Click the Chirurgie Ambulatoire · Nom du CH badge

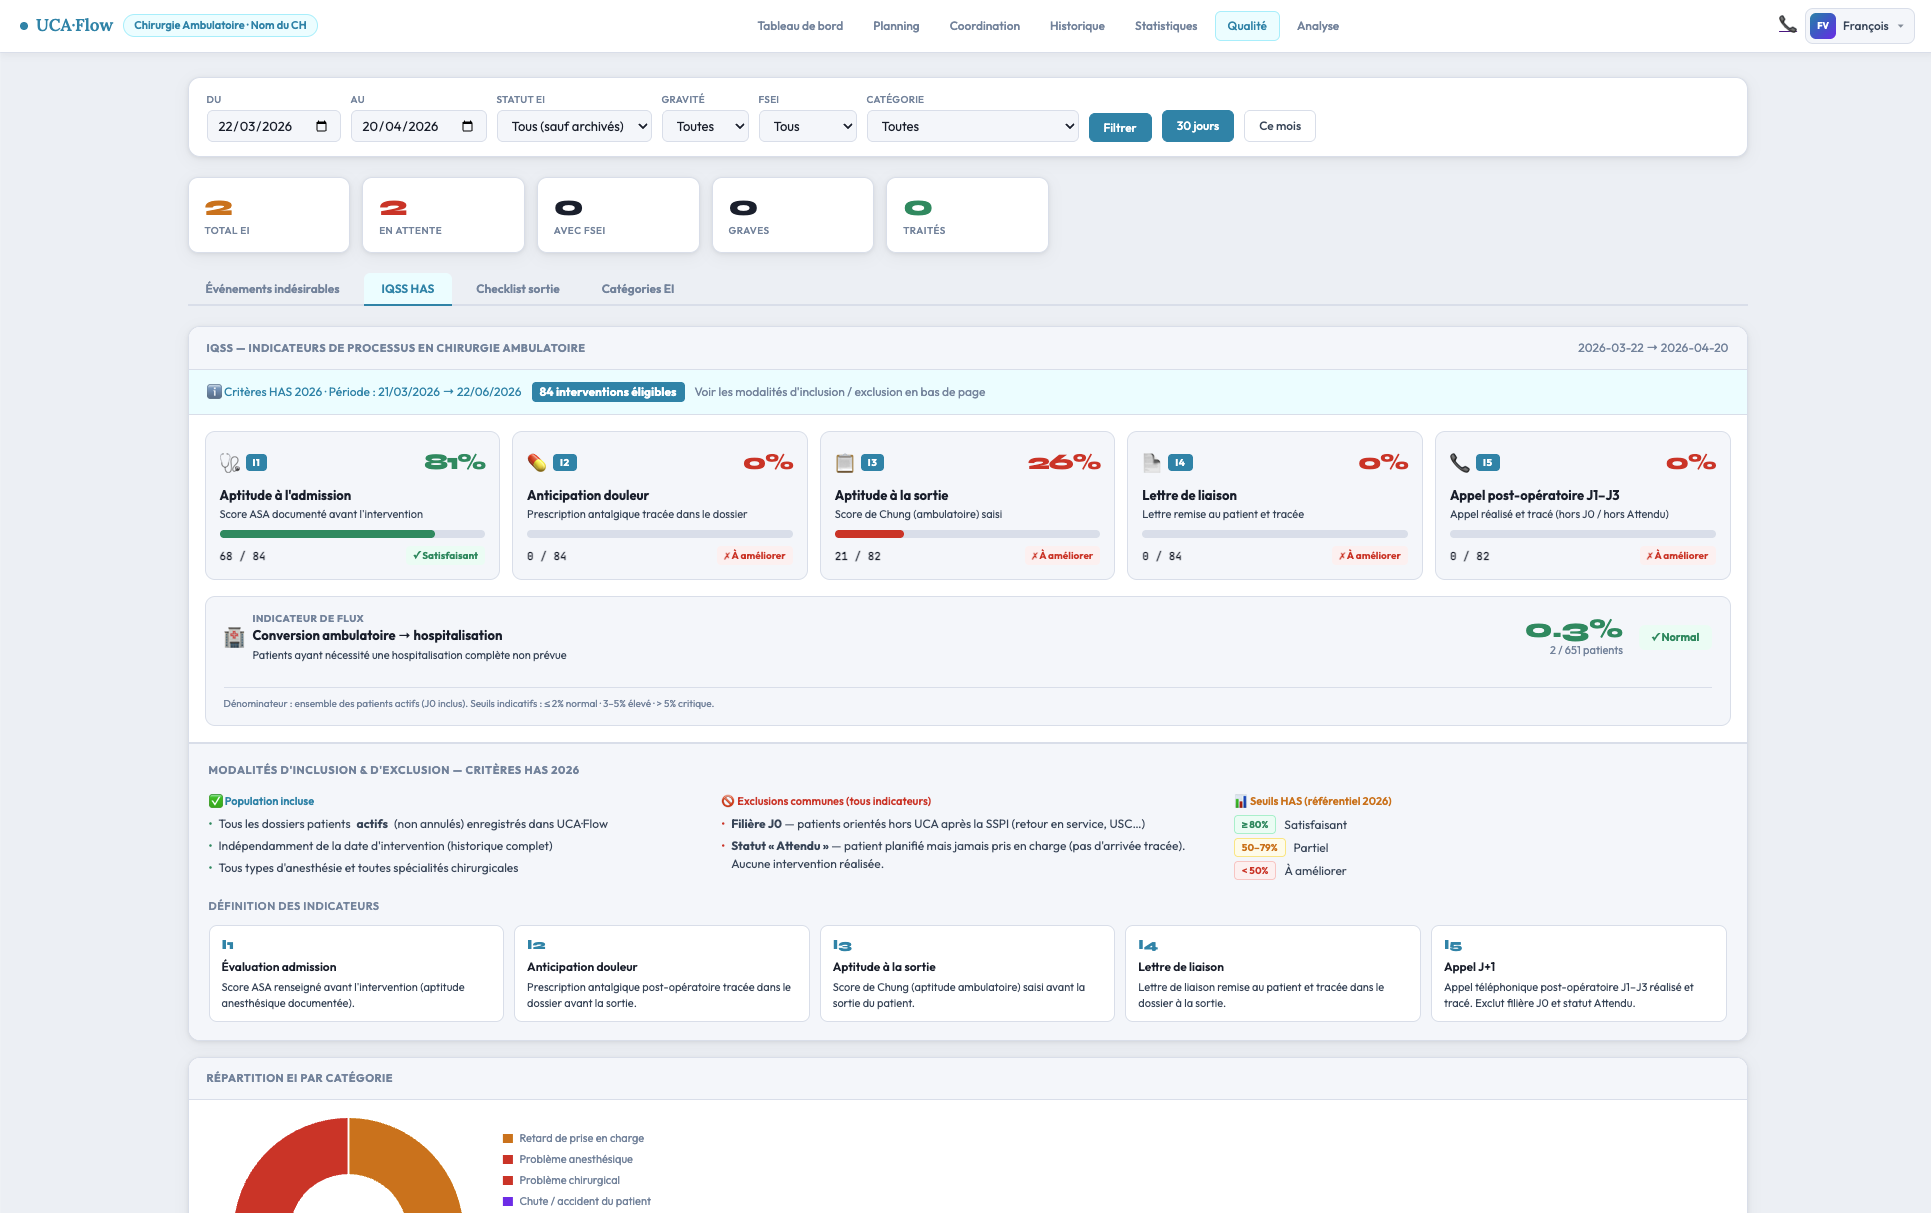point(220,25)
